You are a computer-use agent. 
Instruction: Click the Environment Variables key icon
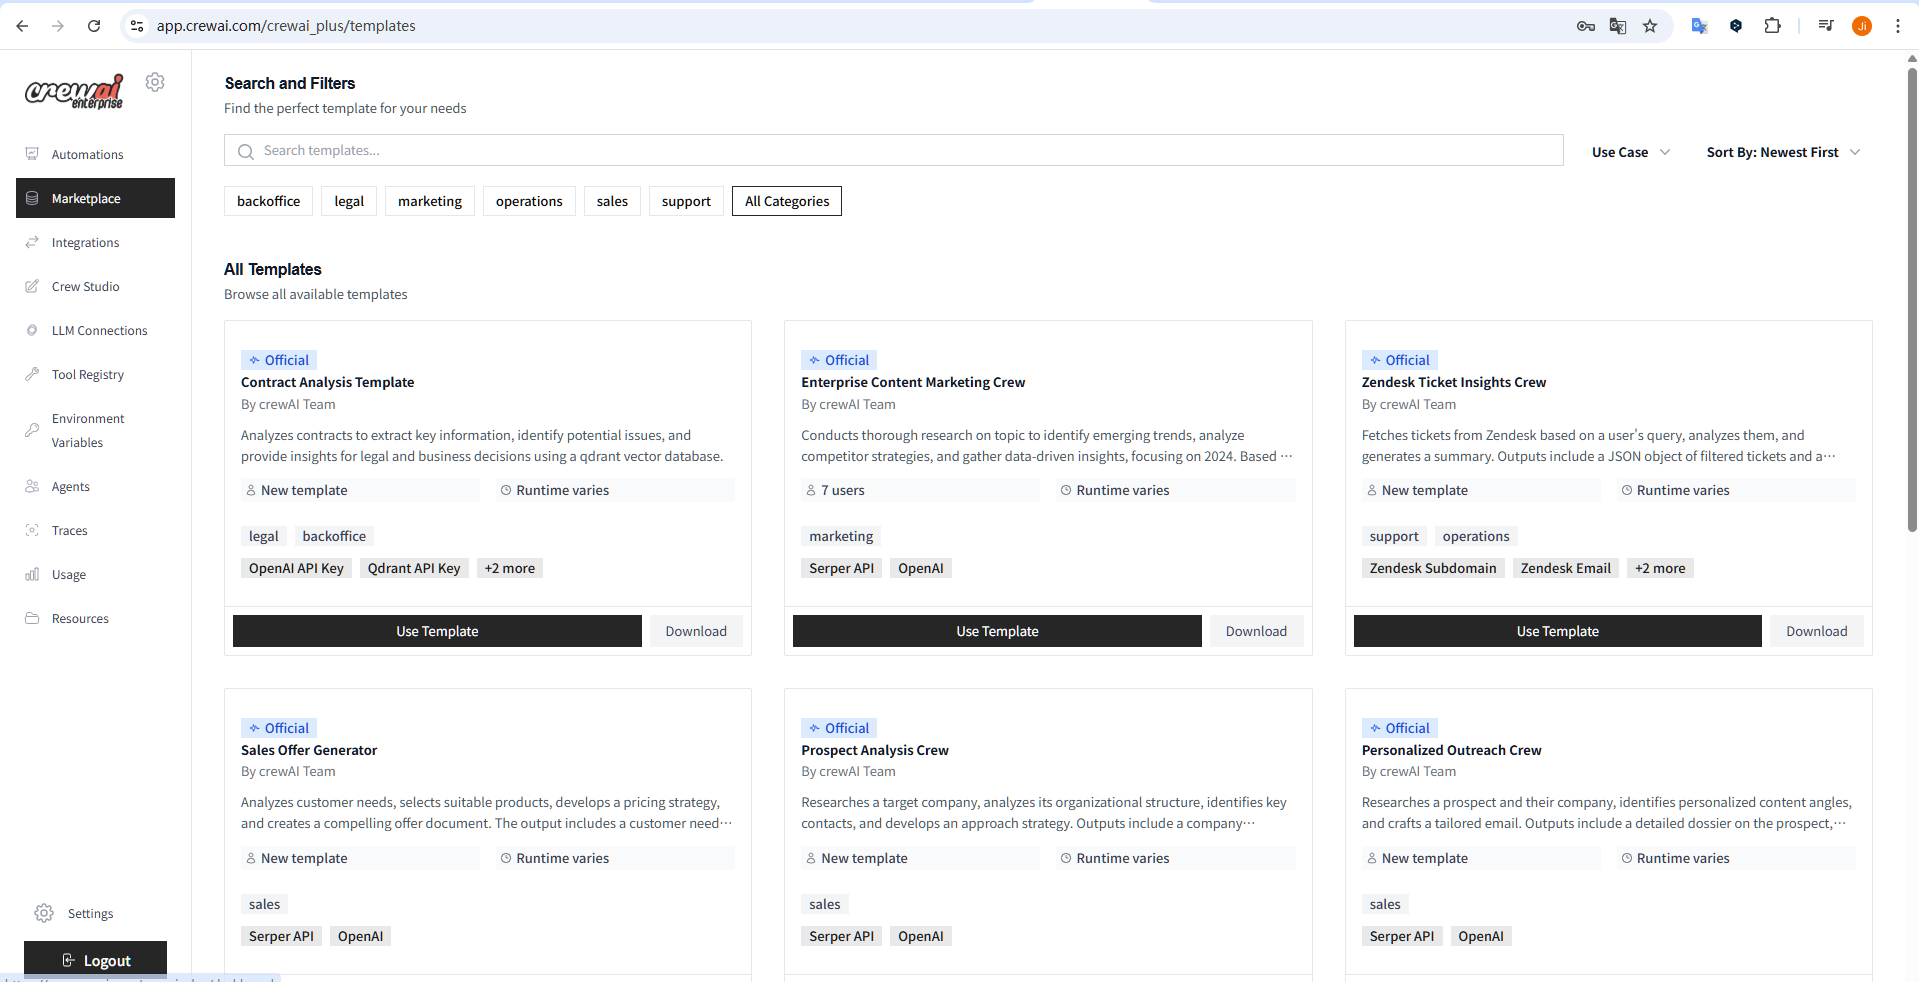click(32, 430)
